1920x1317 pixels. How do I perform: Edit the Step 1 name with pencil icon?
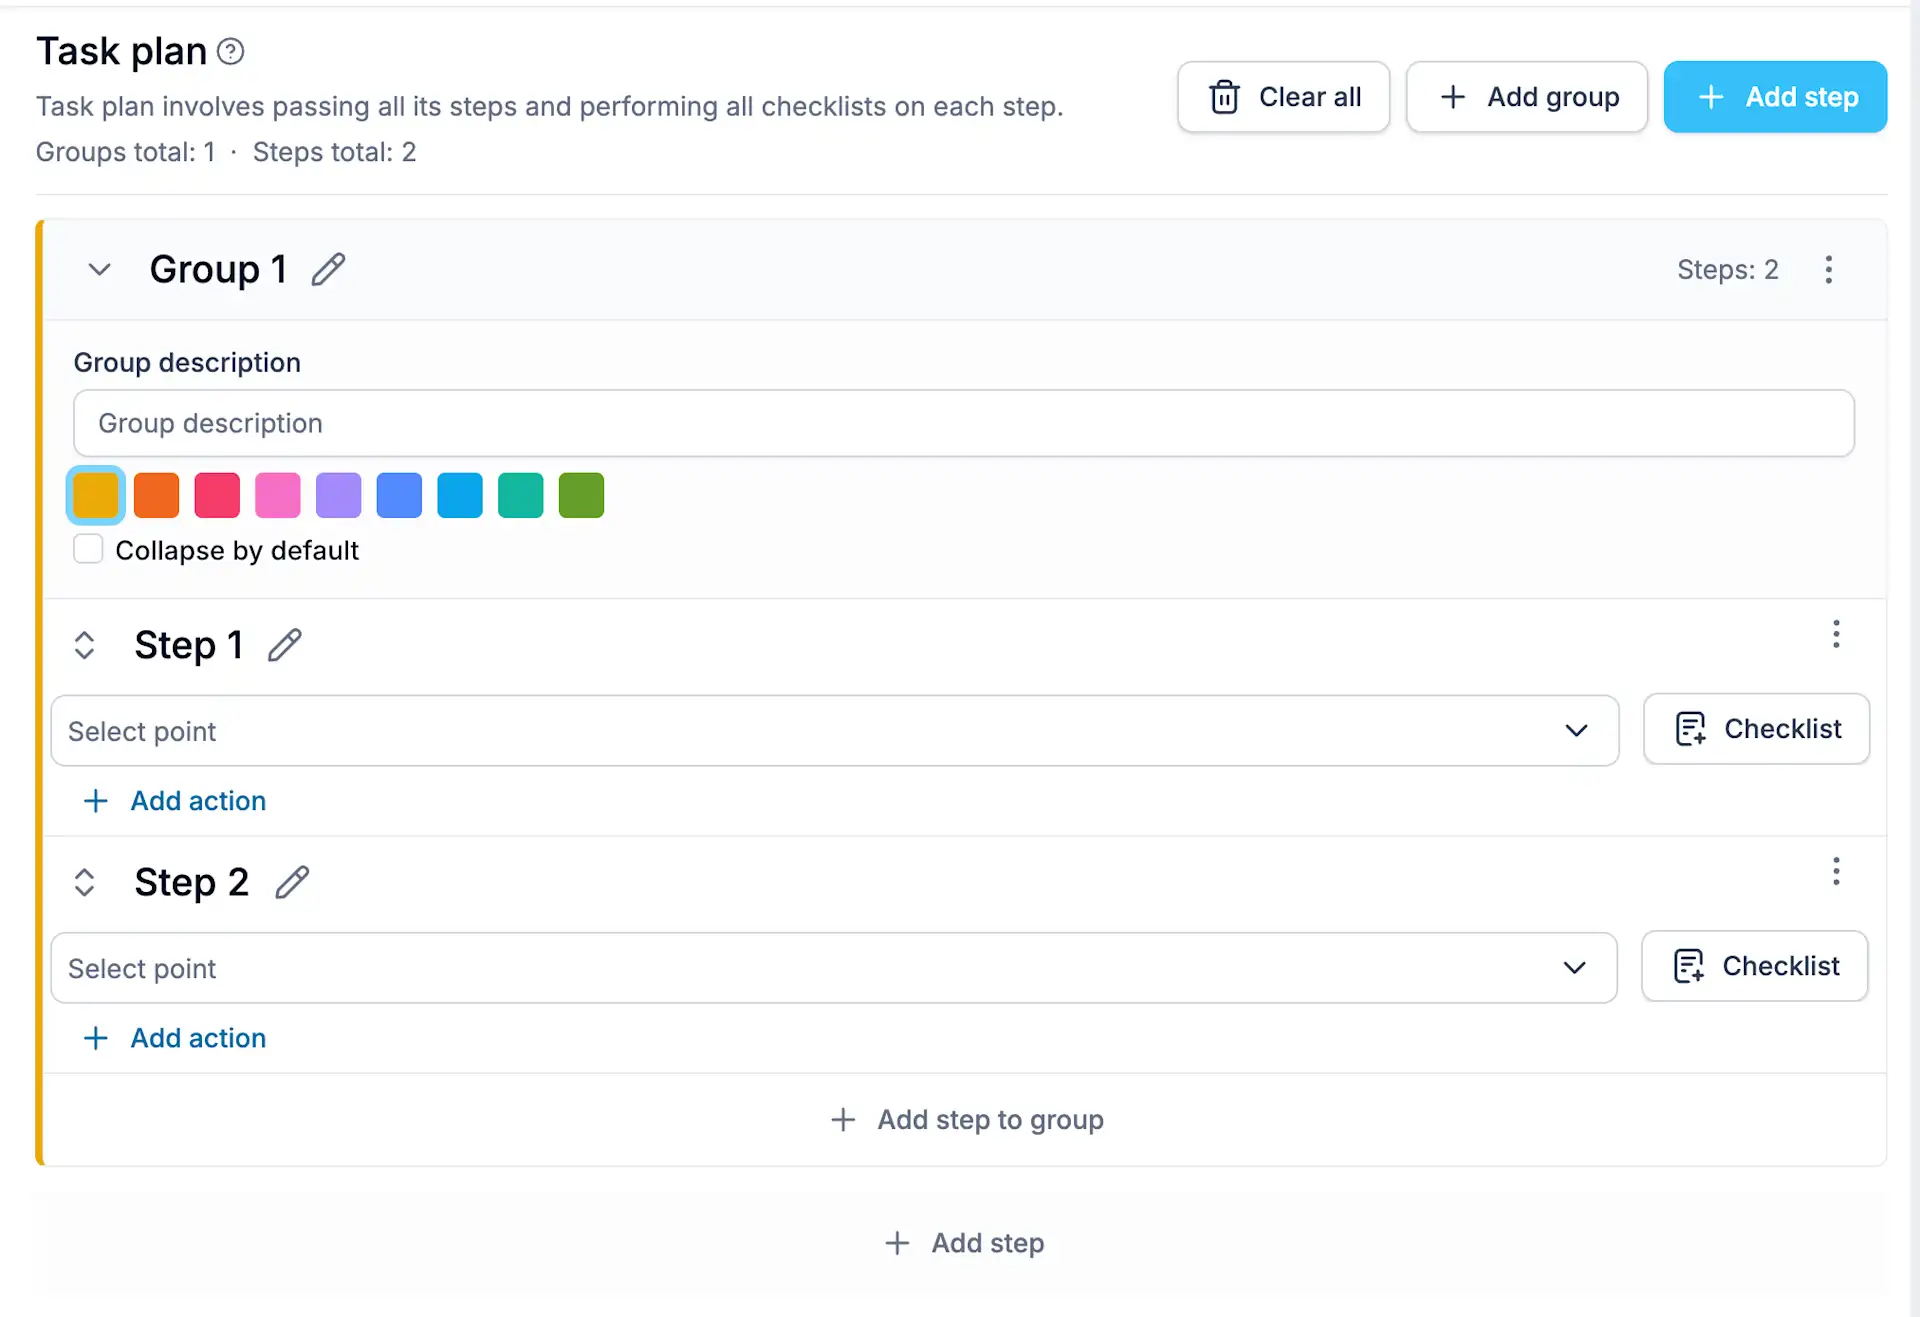(x=285, y=645)
